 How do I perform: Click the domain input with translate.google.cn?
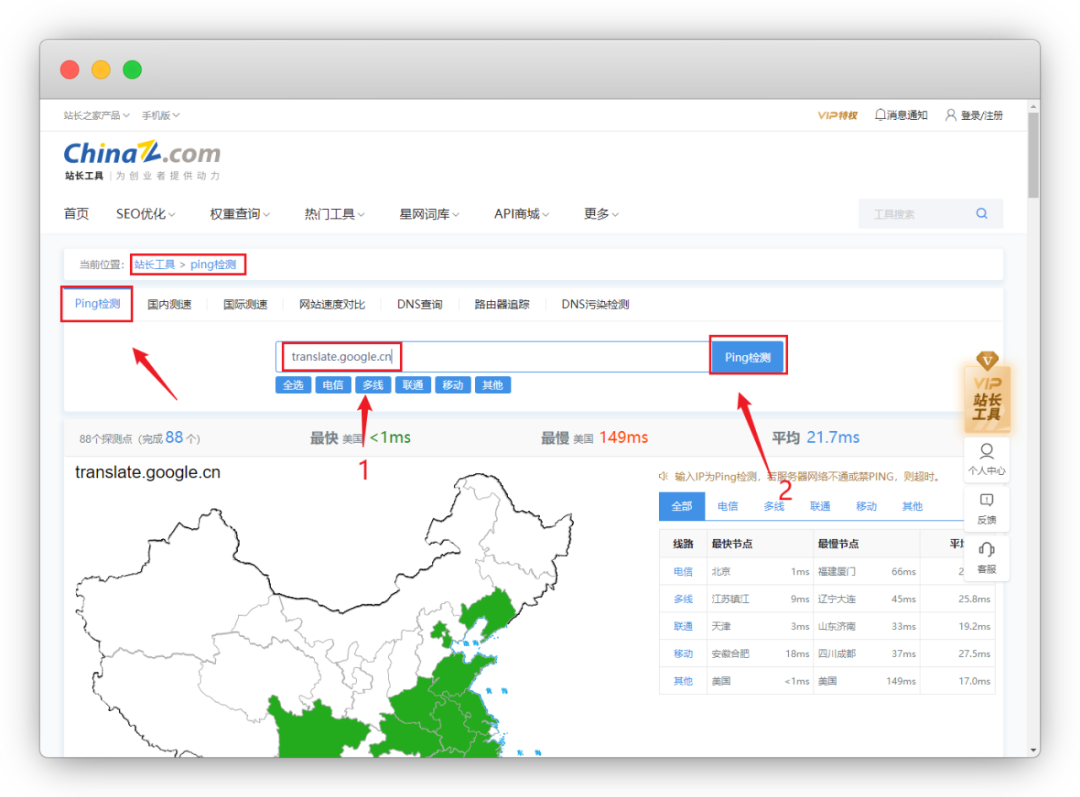[x=492, y=356]
